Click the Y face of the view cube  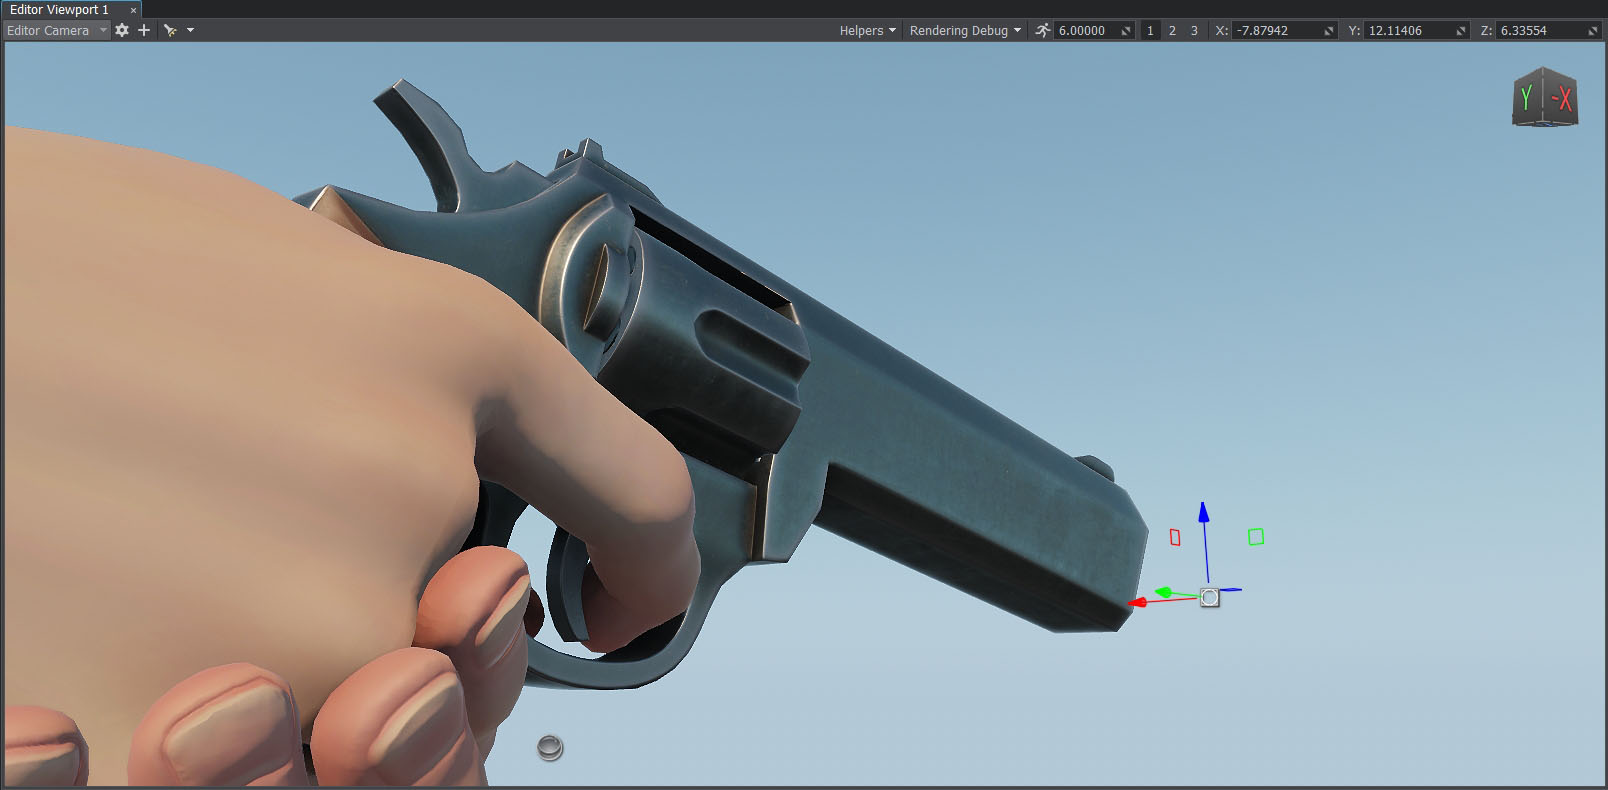[x=1527, y=98]
